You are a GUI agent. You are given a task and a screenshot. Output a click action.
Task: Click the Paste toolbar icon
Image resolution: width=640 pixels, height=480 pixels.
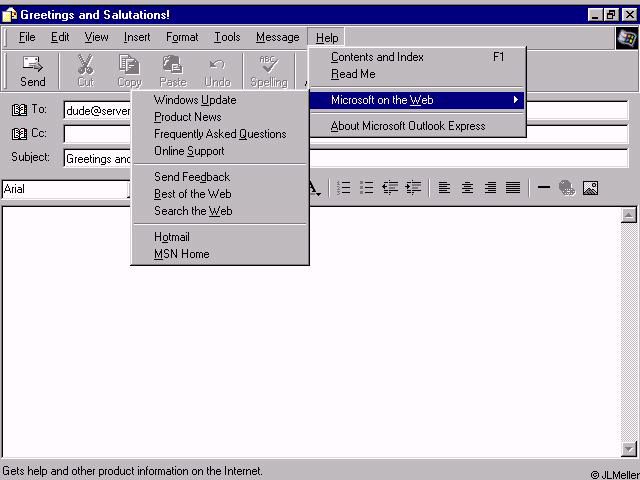coord(173,64)
